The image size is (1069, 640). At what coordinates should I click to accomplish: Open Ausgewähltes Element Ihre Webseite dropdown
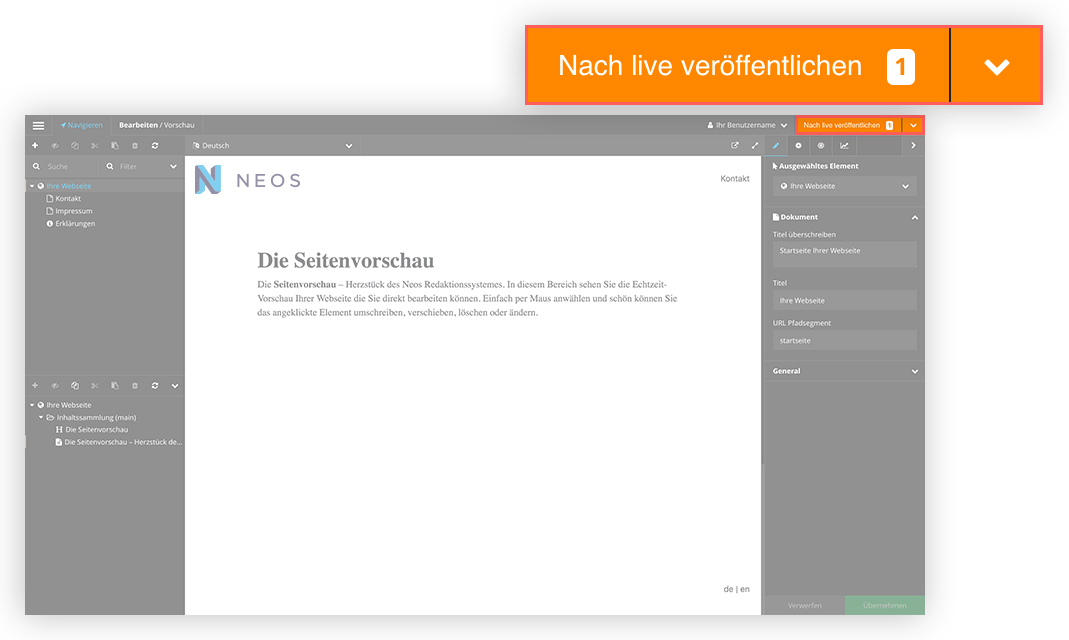click(845, 186)
